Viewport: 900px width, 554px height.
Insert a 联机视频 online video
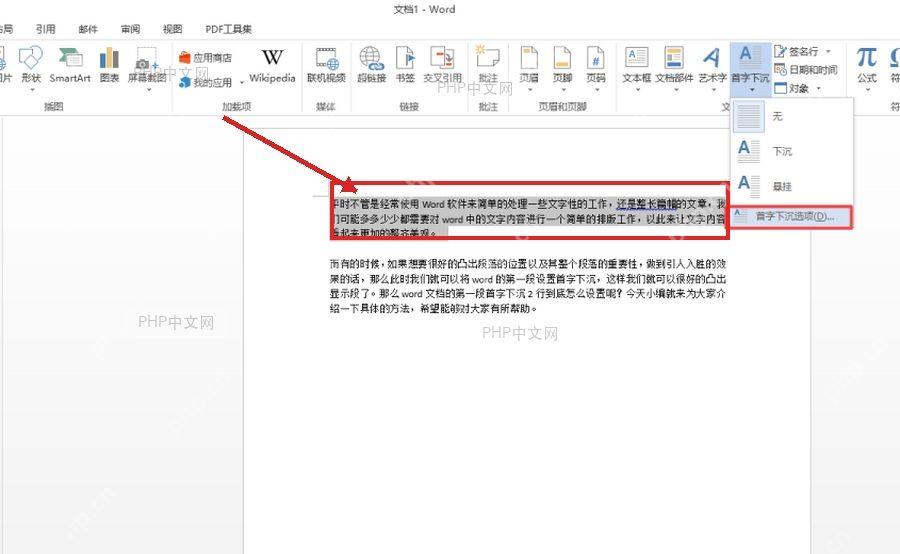tap(326, 64)
